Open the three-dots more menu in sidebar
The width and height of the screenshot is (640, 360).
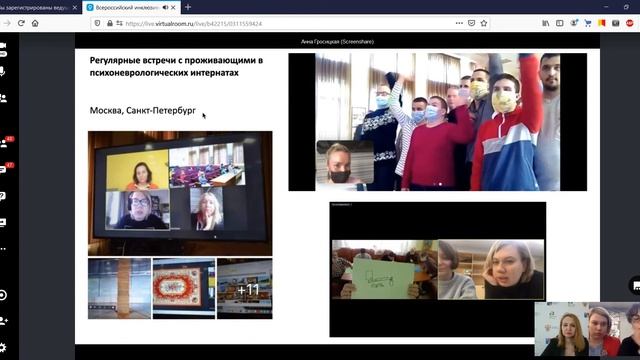tap(3, 249)
